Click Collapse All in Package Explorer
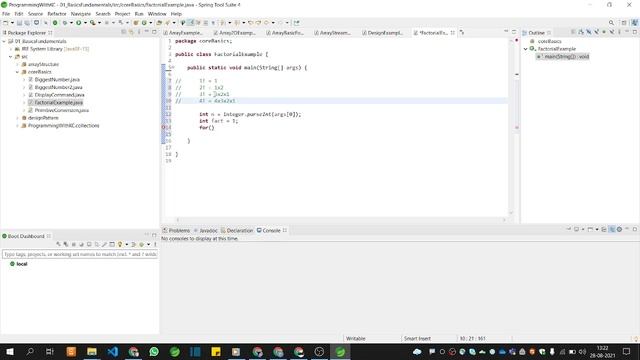The height and width of the screenshot is (360, 640). 124,32
